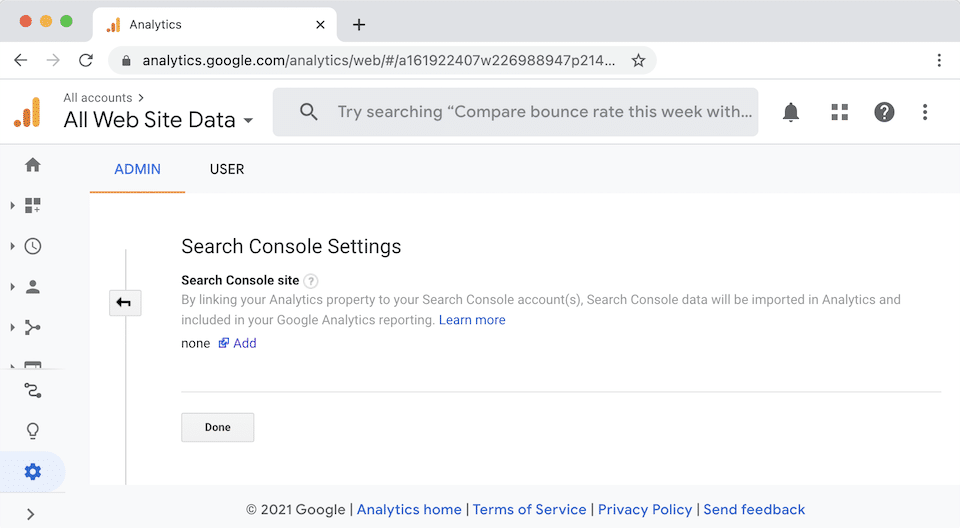Open the Discover lightbulb icon
The width and height of the screenshot is (960, 528).
click(33, 431)
